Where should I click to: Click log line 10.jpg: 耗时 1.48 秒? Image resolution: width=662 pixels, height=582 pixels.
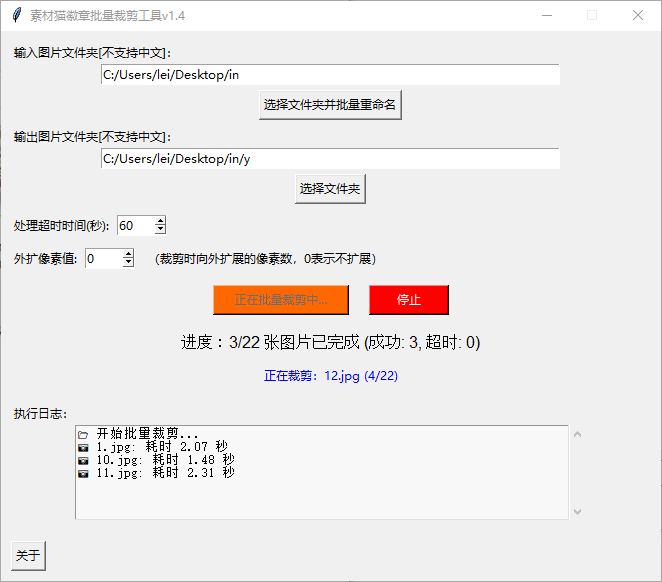click(166, 460)
